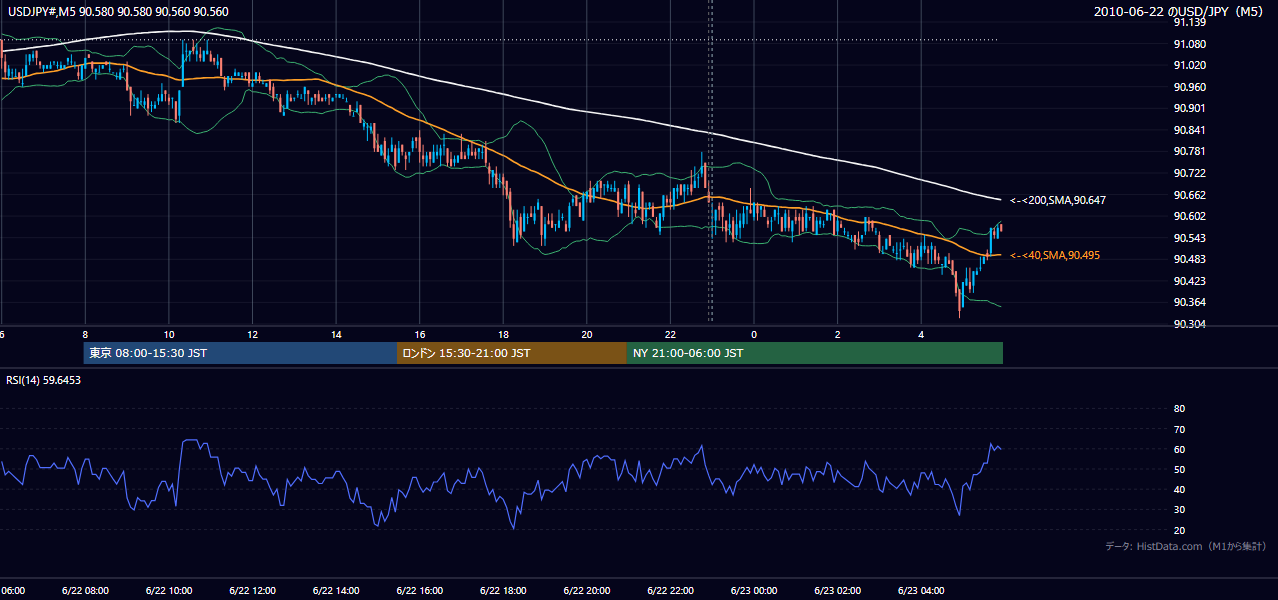Viewport: 1278px width, 600px height.
Task: Click the 91.080 price axis label
Action: pyautogui.click(x=1190, y=44)
